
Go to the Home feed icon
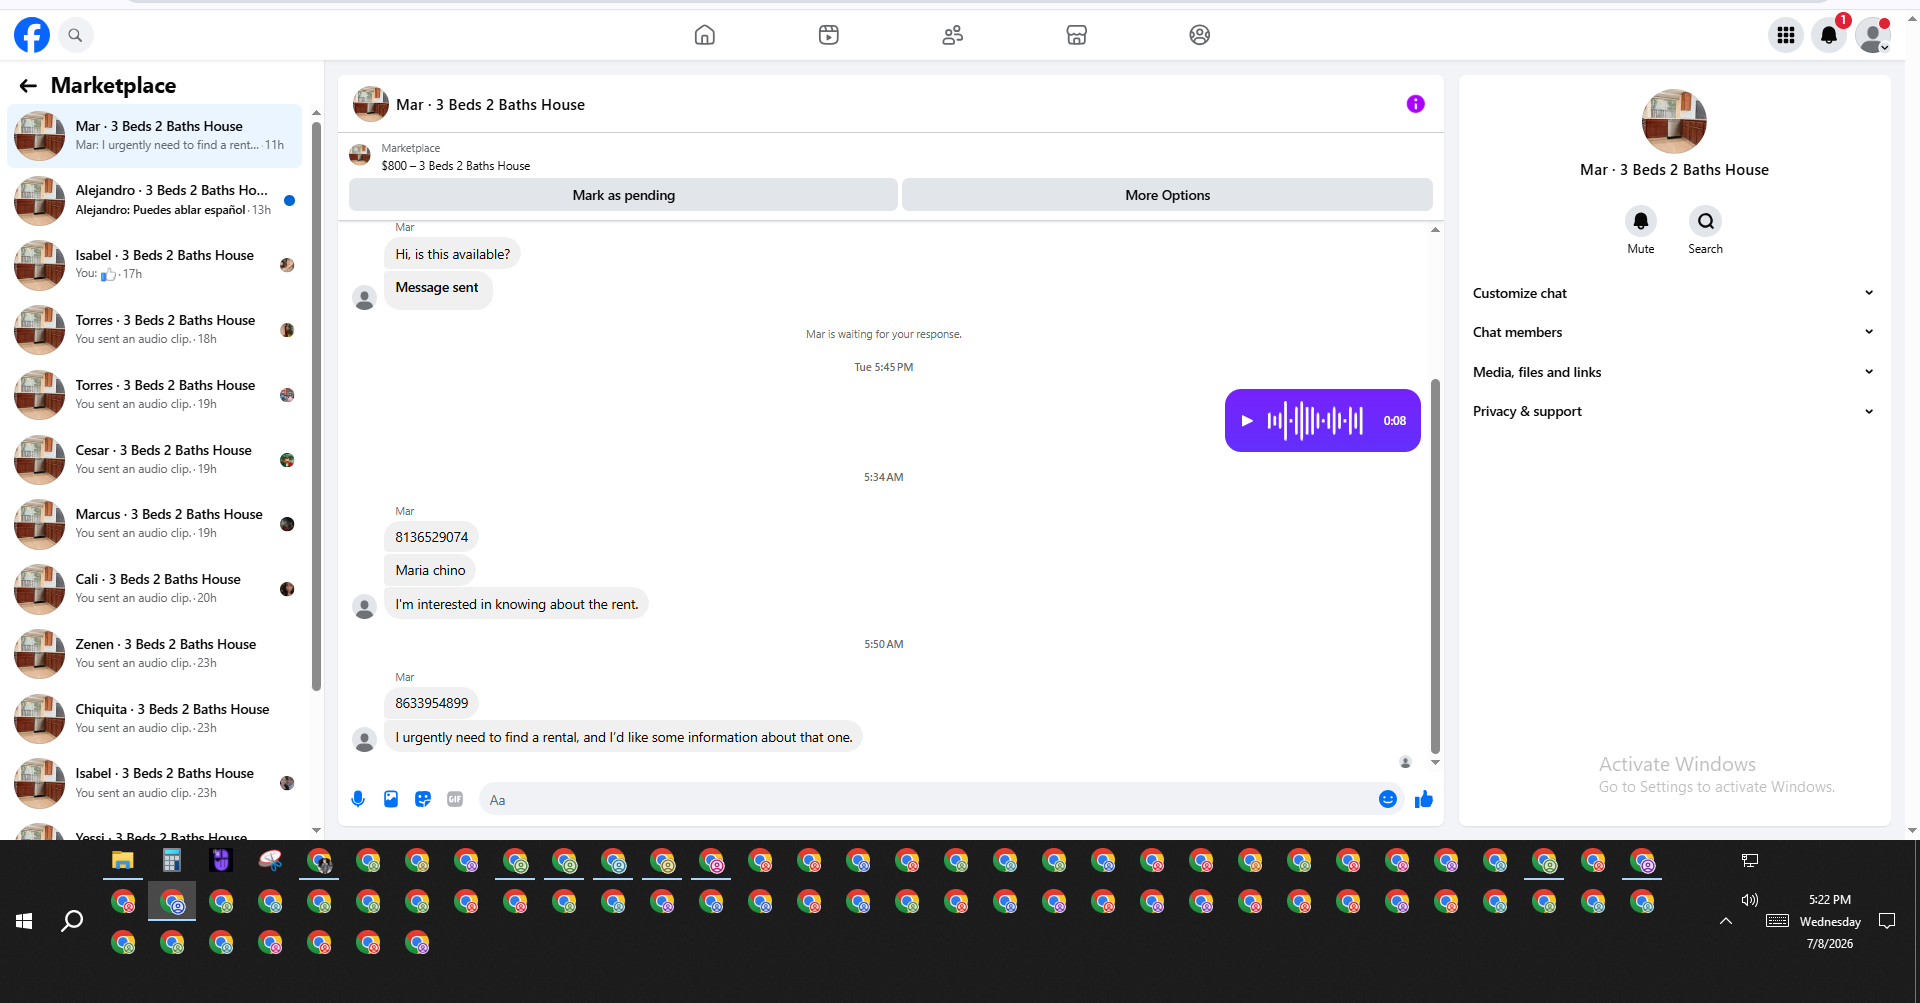point(705,35)
